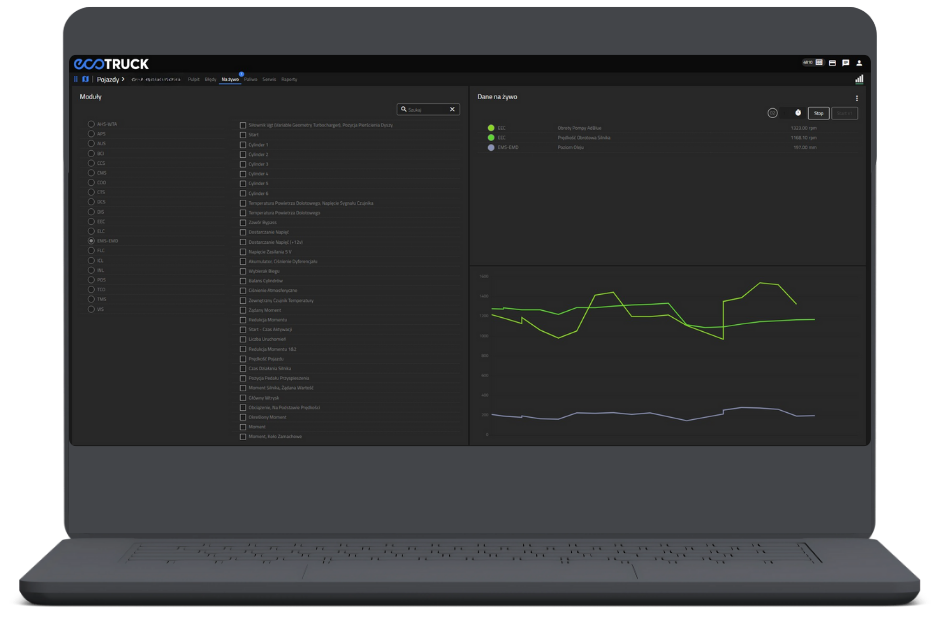
Task: Click the signal strength bars icon
Action: point(859,79)
